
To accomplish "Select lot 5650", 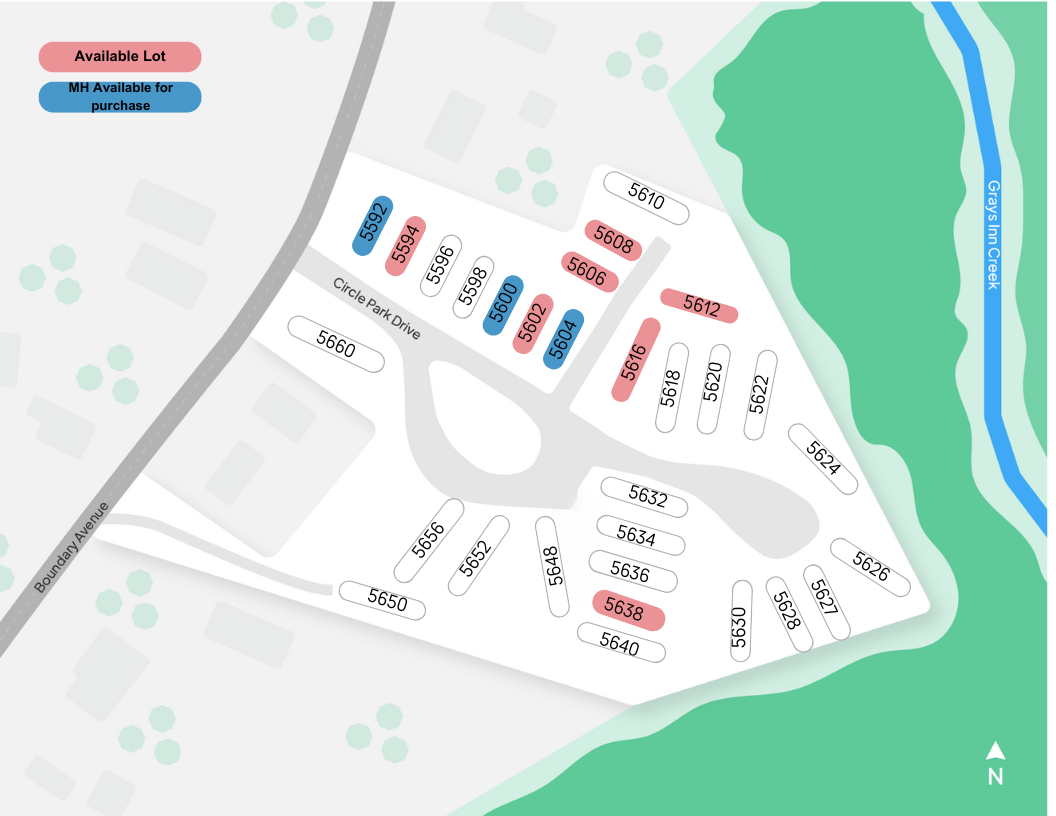I will click(382, 600).
